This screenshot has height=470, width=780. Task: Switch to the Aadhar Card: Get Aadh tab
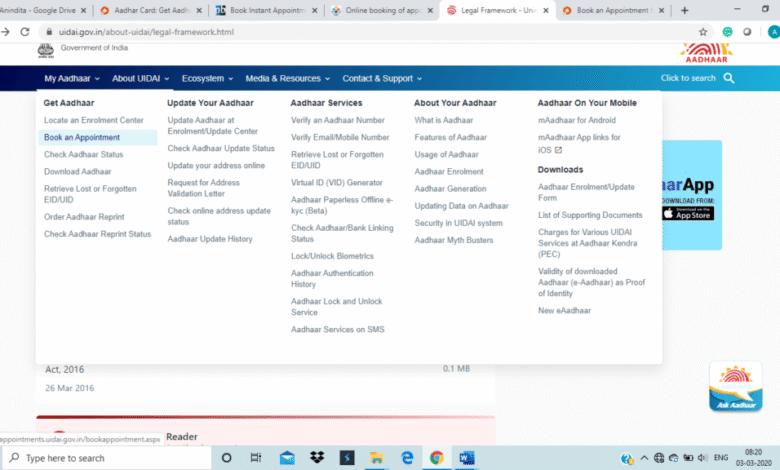pyautogui.click(x=152, y=10)
